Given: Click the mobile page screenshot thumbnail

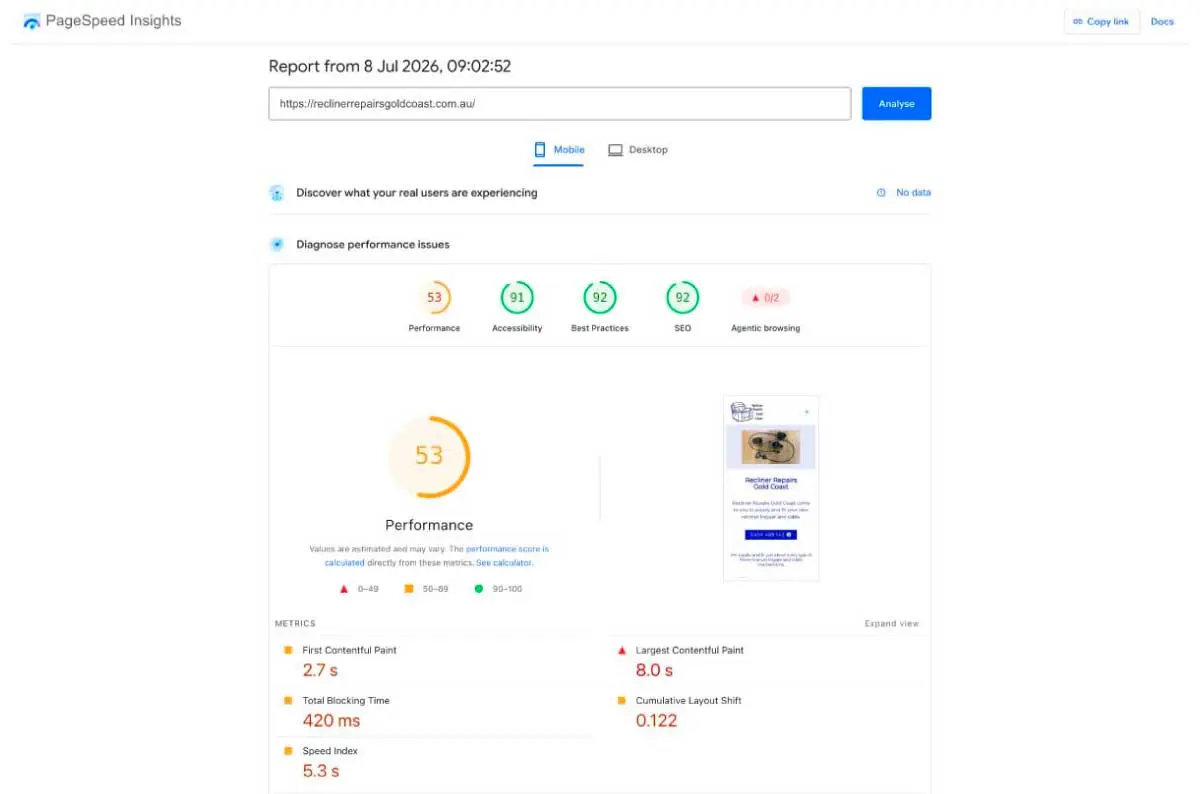Looking at the screenshot, I should (x=771, y=488).
